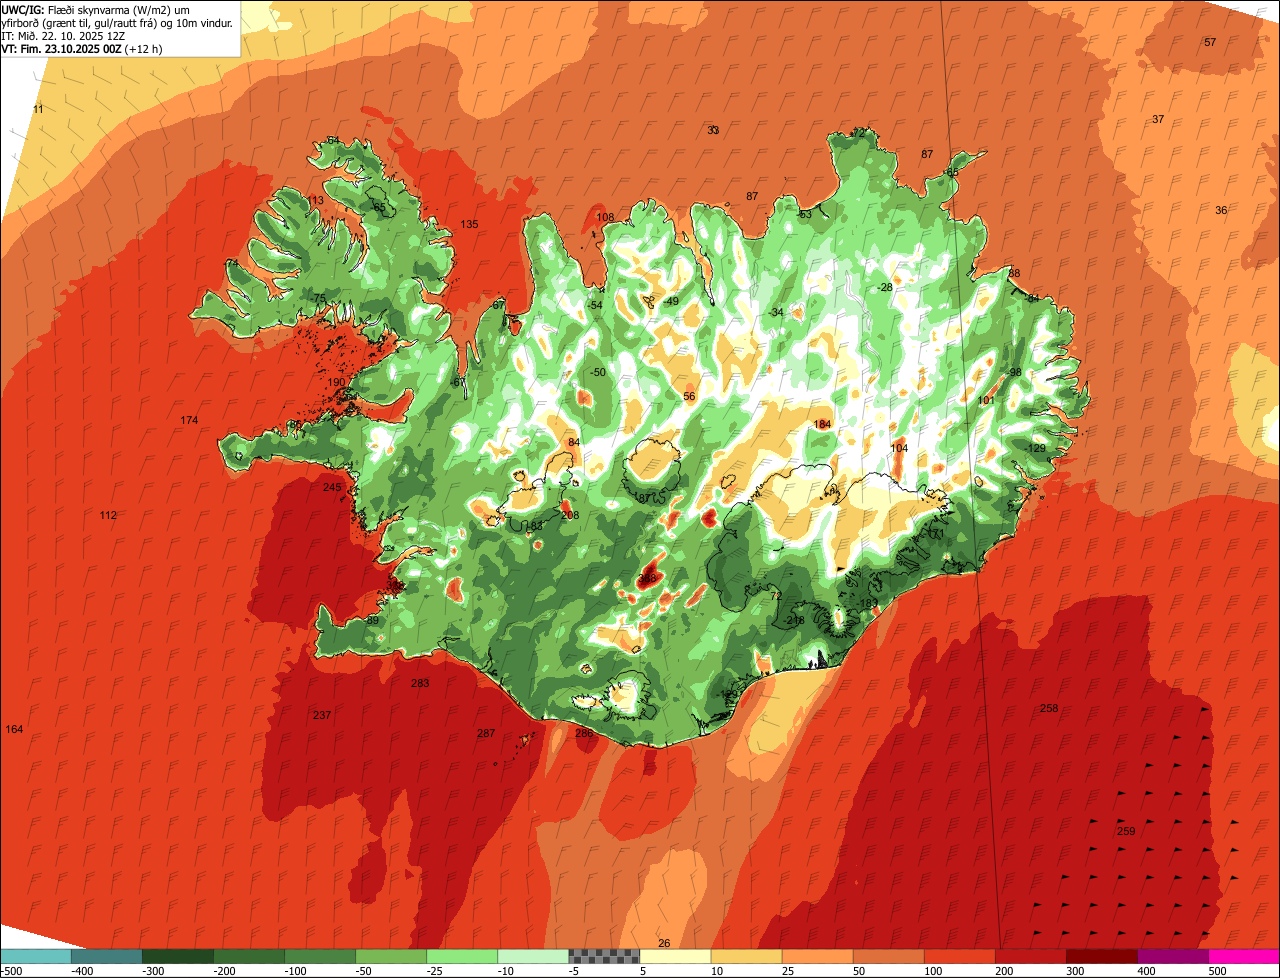Screen dimensions: 1280x978
Task: Click the flux value 184 in the central highlands
Action: 822,425
